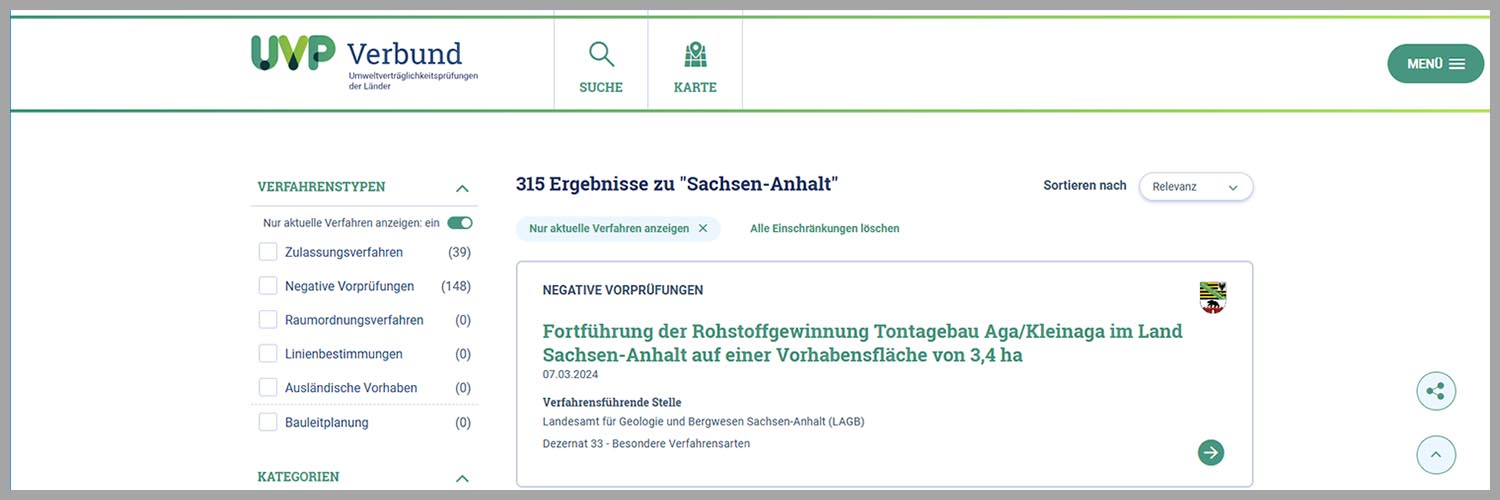Open the Relevanz sort dropdown
Viewport: 1500px width, 500px height.
point(1195,187)
